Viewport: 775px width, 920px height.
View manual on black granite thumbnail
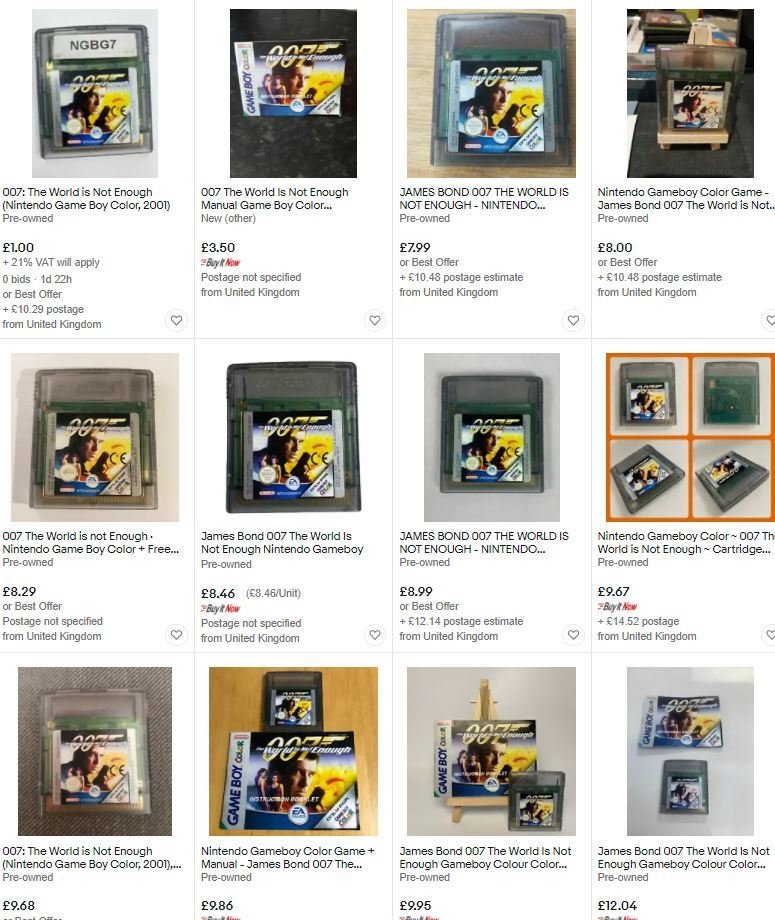293,93
